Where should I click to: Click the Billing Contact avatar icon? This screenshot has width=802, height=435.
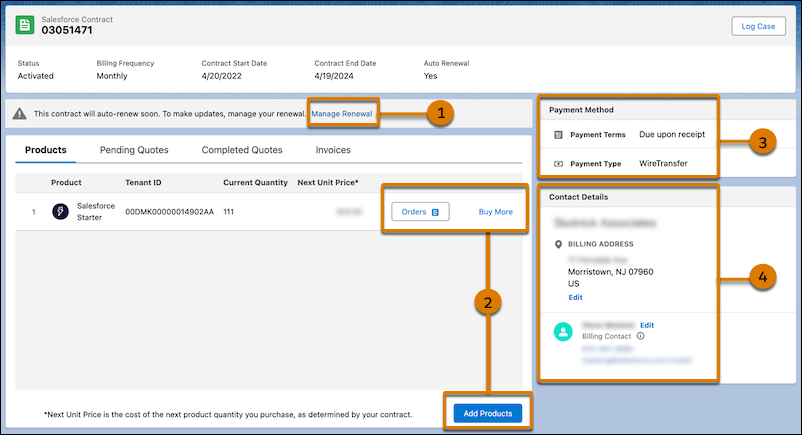coord(563,332)
